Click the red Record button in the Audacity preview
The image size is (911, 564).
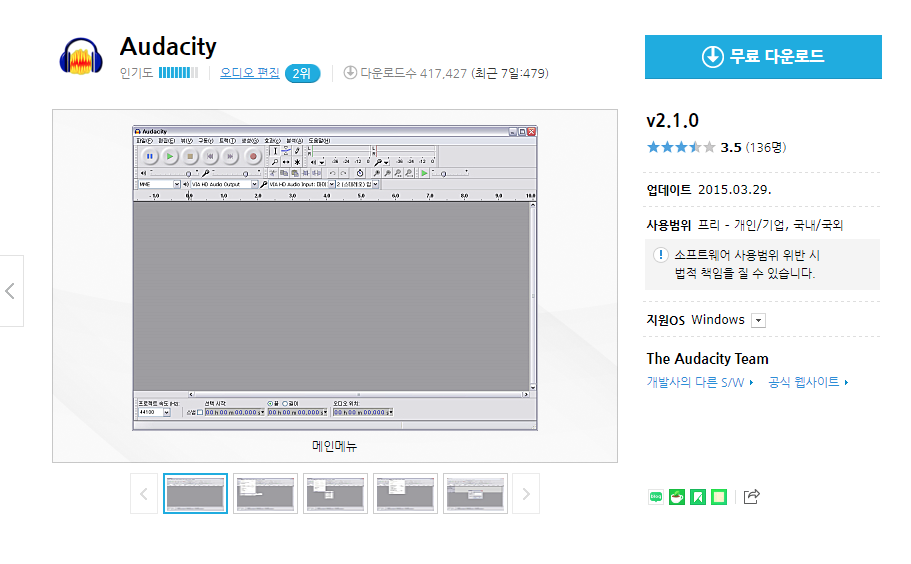253,156
